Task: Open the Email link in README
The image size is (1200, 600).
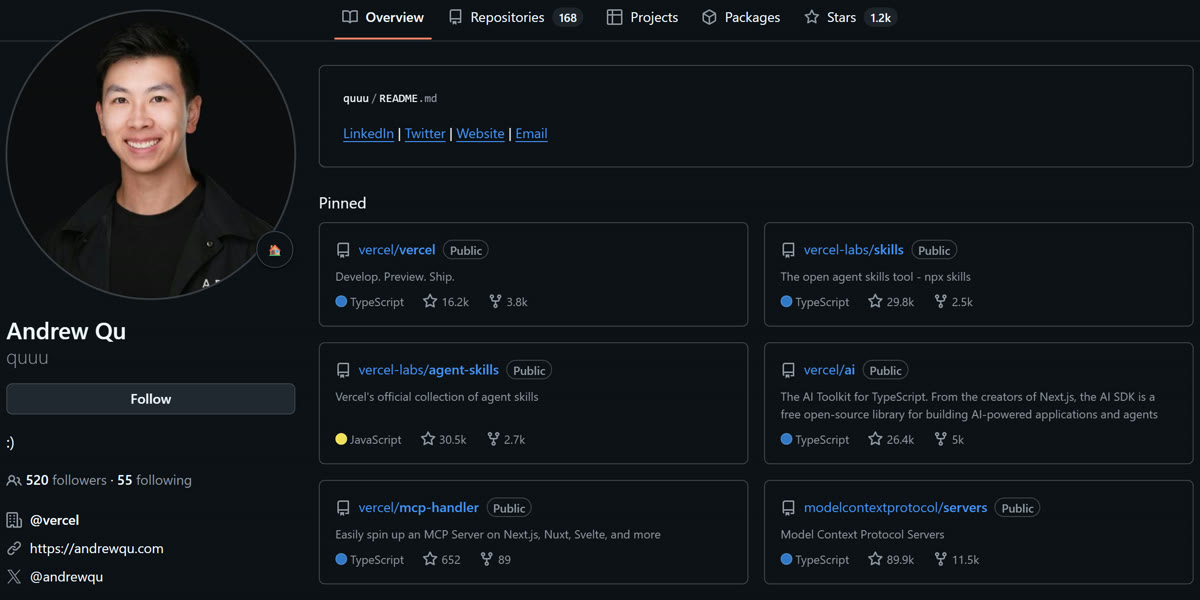Action: (x=531, y=134)
